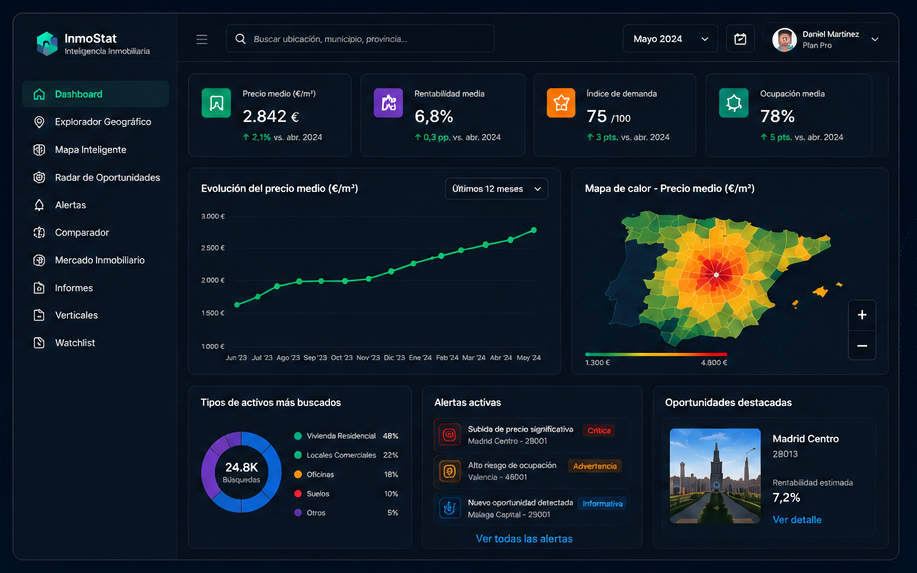Open Mapa Inteligente menu item

pyautogui.click(x=95, y=150)
